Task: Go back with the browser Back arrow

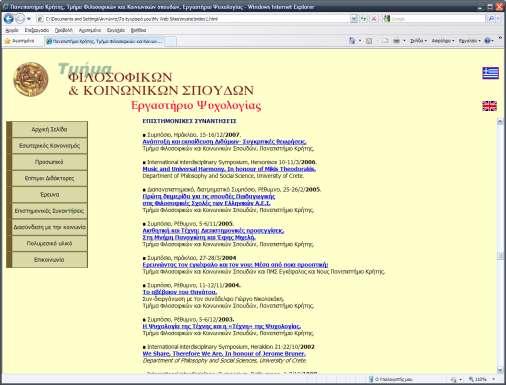Action: tap(8, 19)
